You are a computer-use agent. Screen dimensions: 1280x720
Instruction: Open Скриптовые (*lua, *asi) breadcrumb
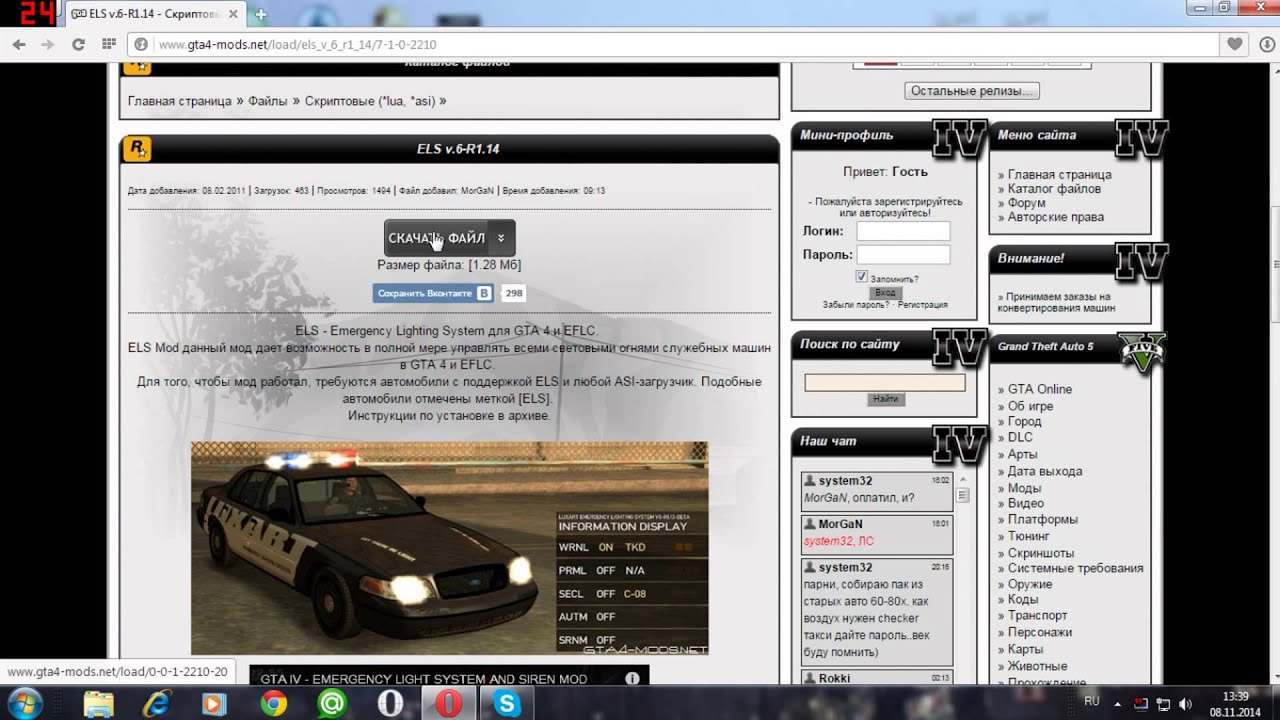370,101
